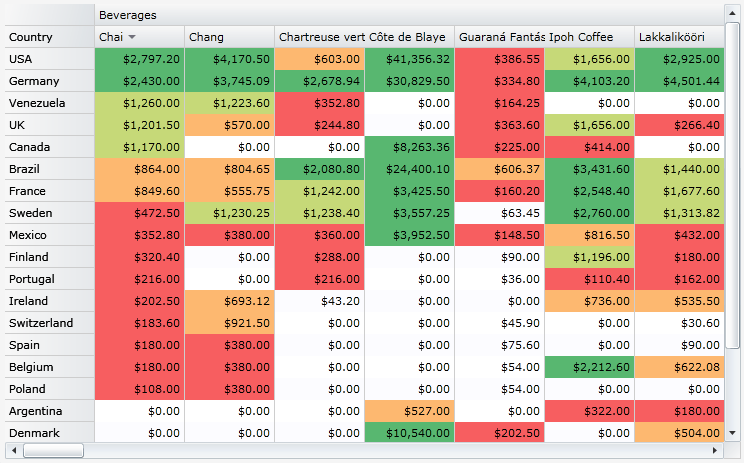Select the Germany row header
The width and height of the screenshot is (744, 463).
[47, 81]
